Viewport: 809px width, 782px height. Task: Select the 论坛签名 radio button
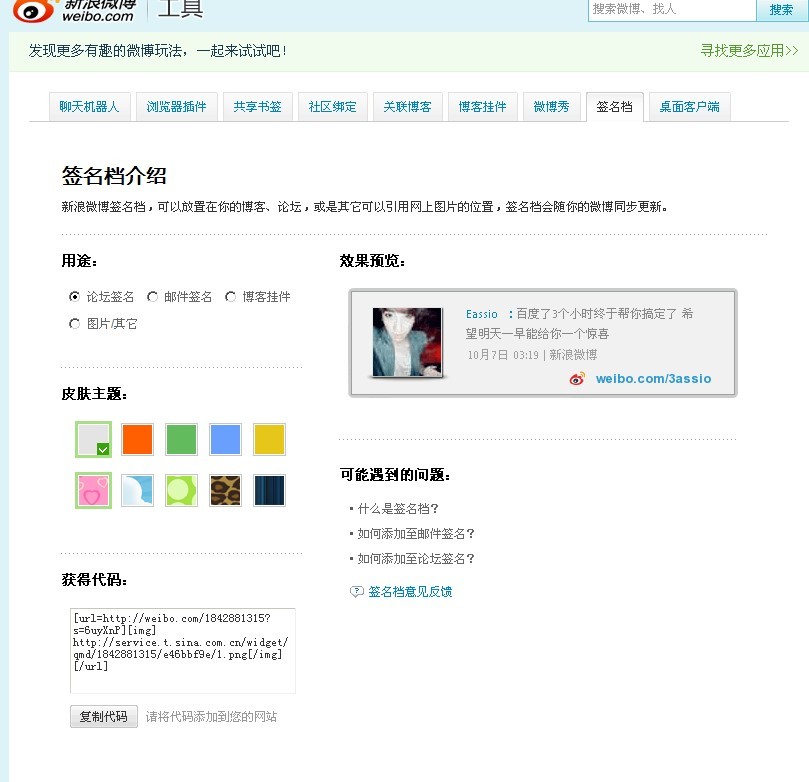click(74, 297)
